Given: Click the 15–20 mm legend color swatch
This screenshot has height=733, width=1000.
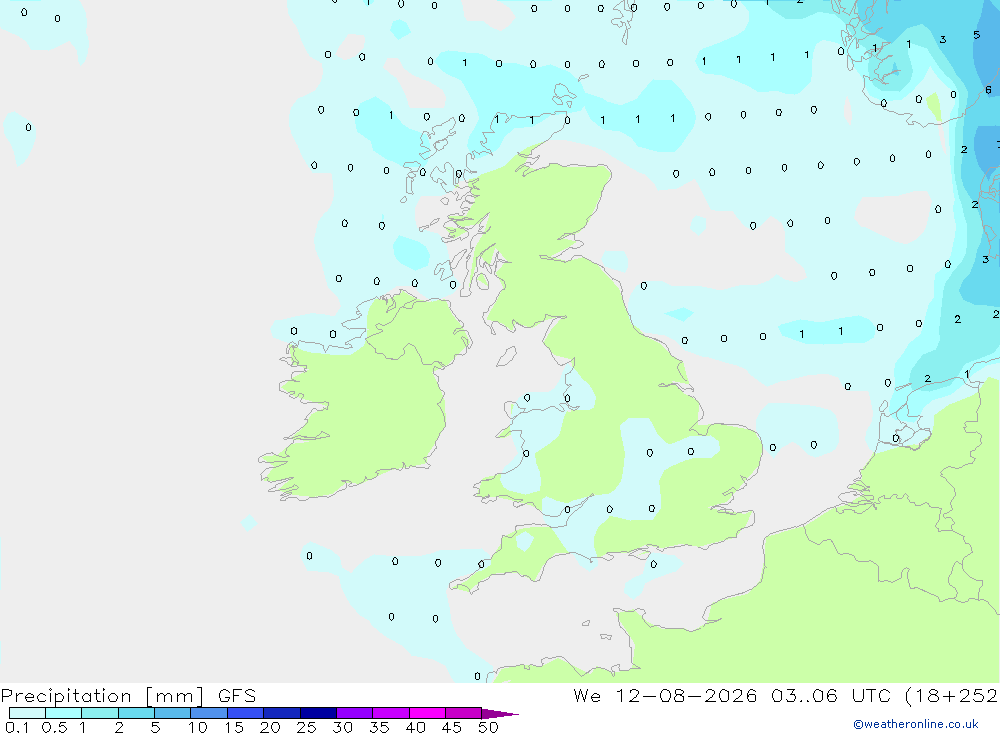Looking at the screenshot, I should pos(246,713).
